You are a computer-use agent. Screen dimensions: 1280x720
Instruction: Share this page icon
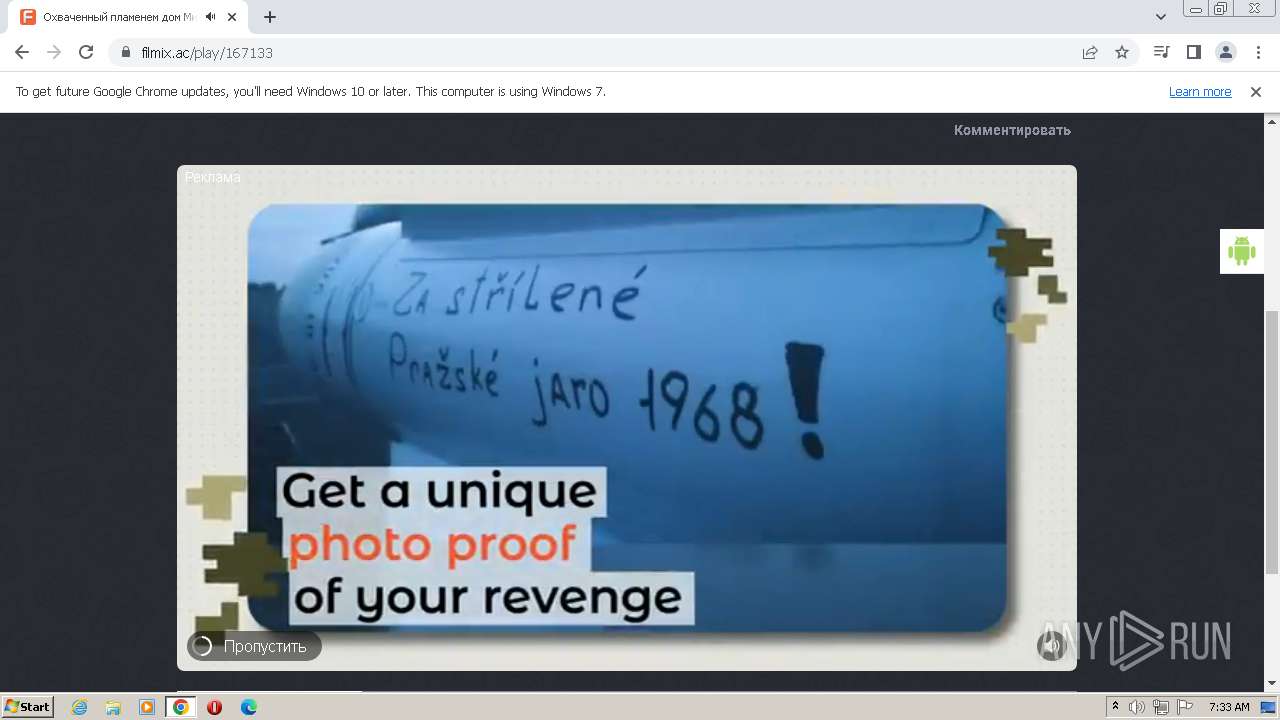pos(1090,52)
